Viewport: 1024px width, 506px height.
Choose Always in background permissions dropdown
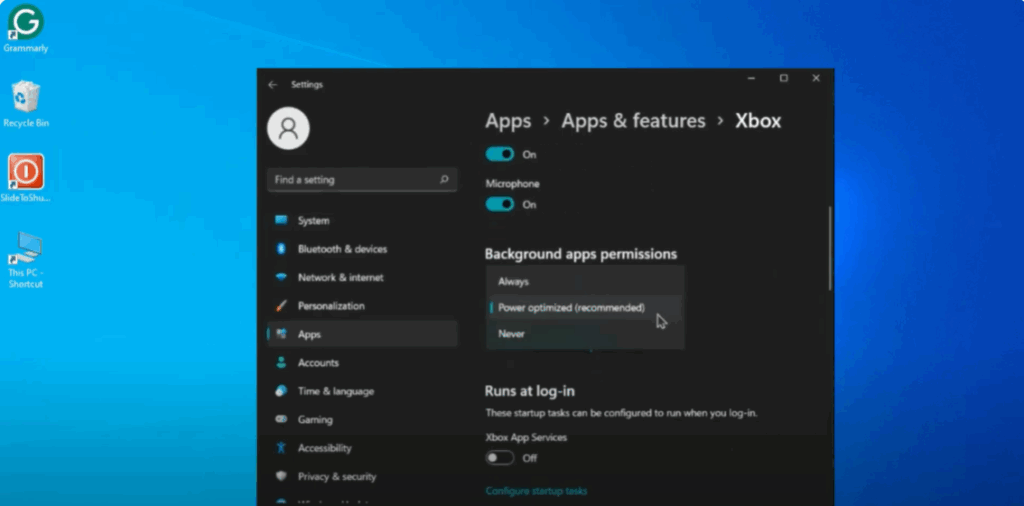click(x=585, y=281)
